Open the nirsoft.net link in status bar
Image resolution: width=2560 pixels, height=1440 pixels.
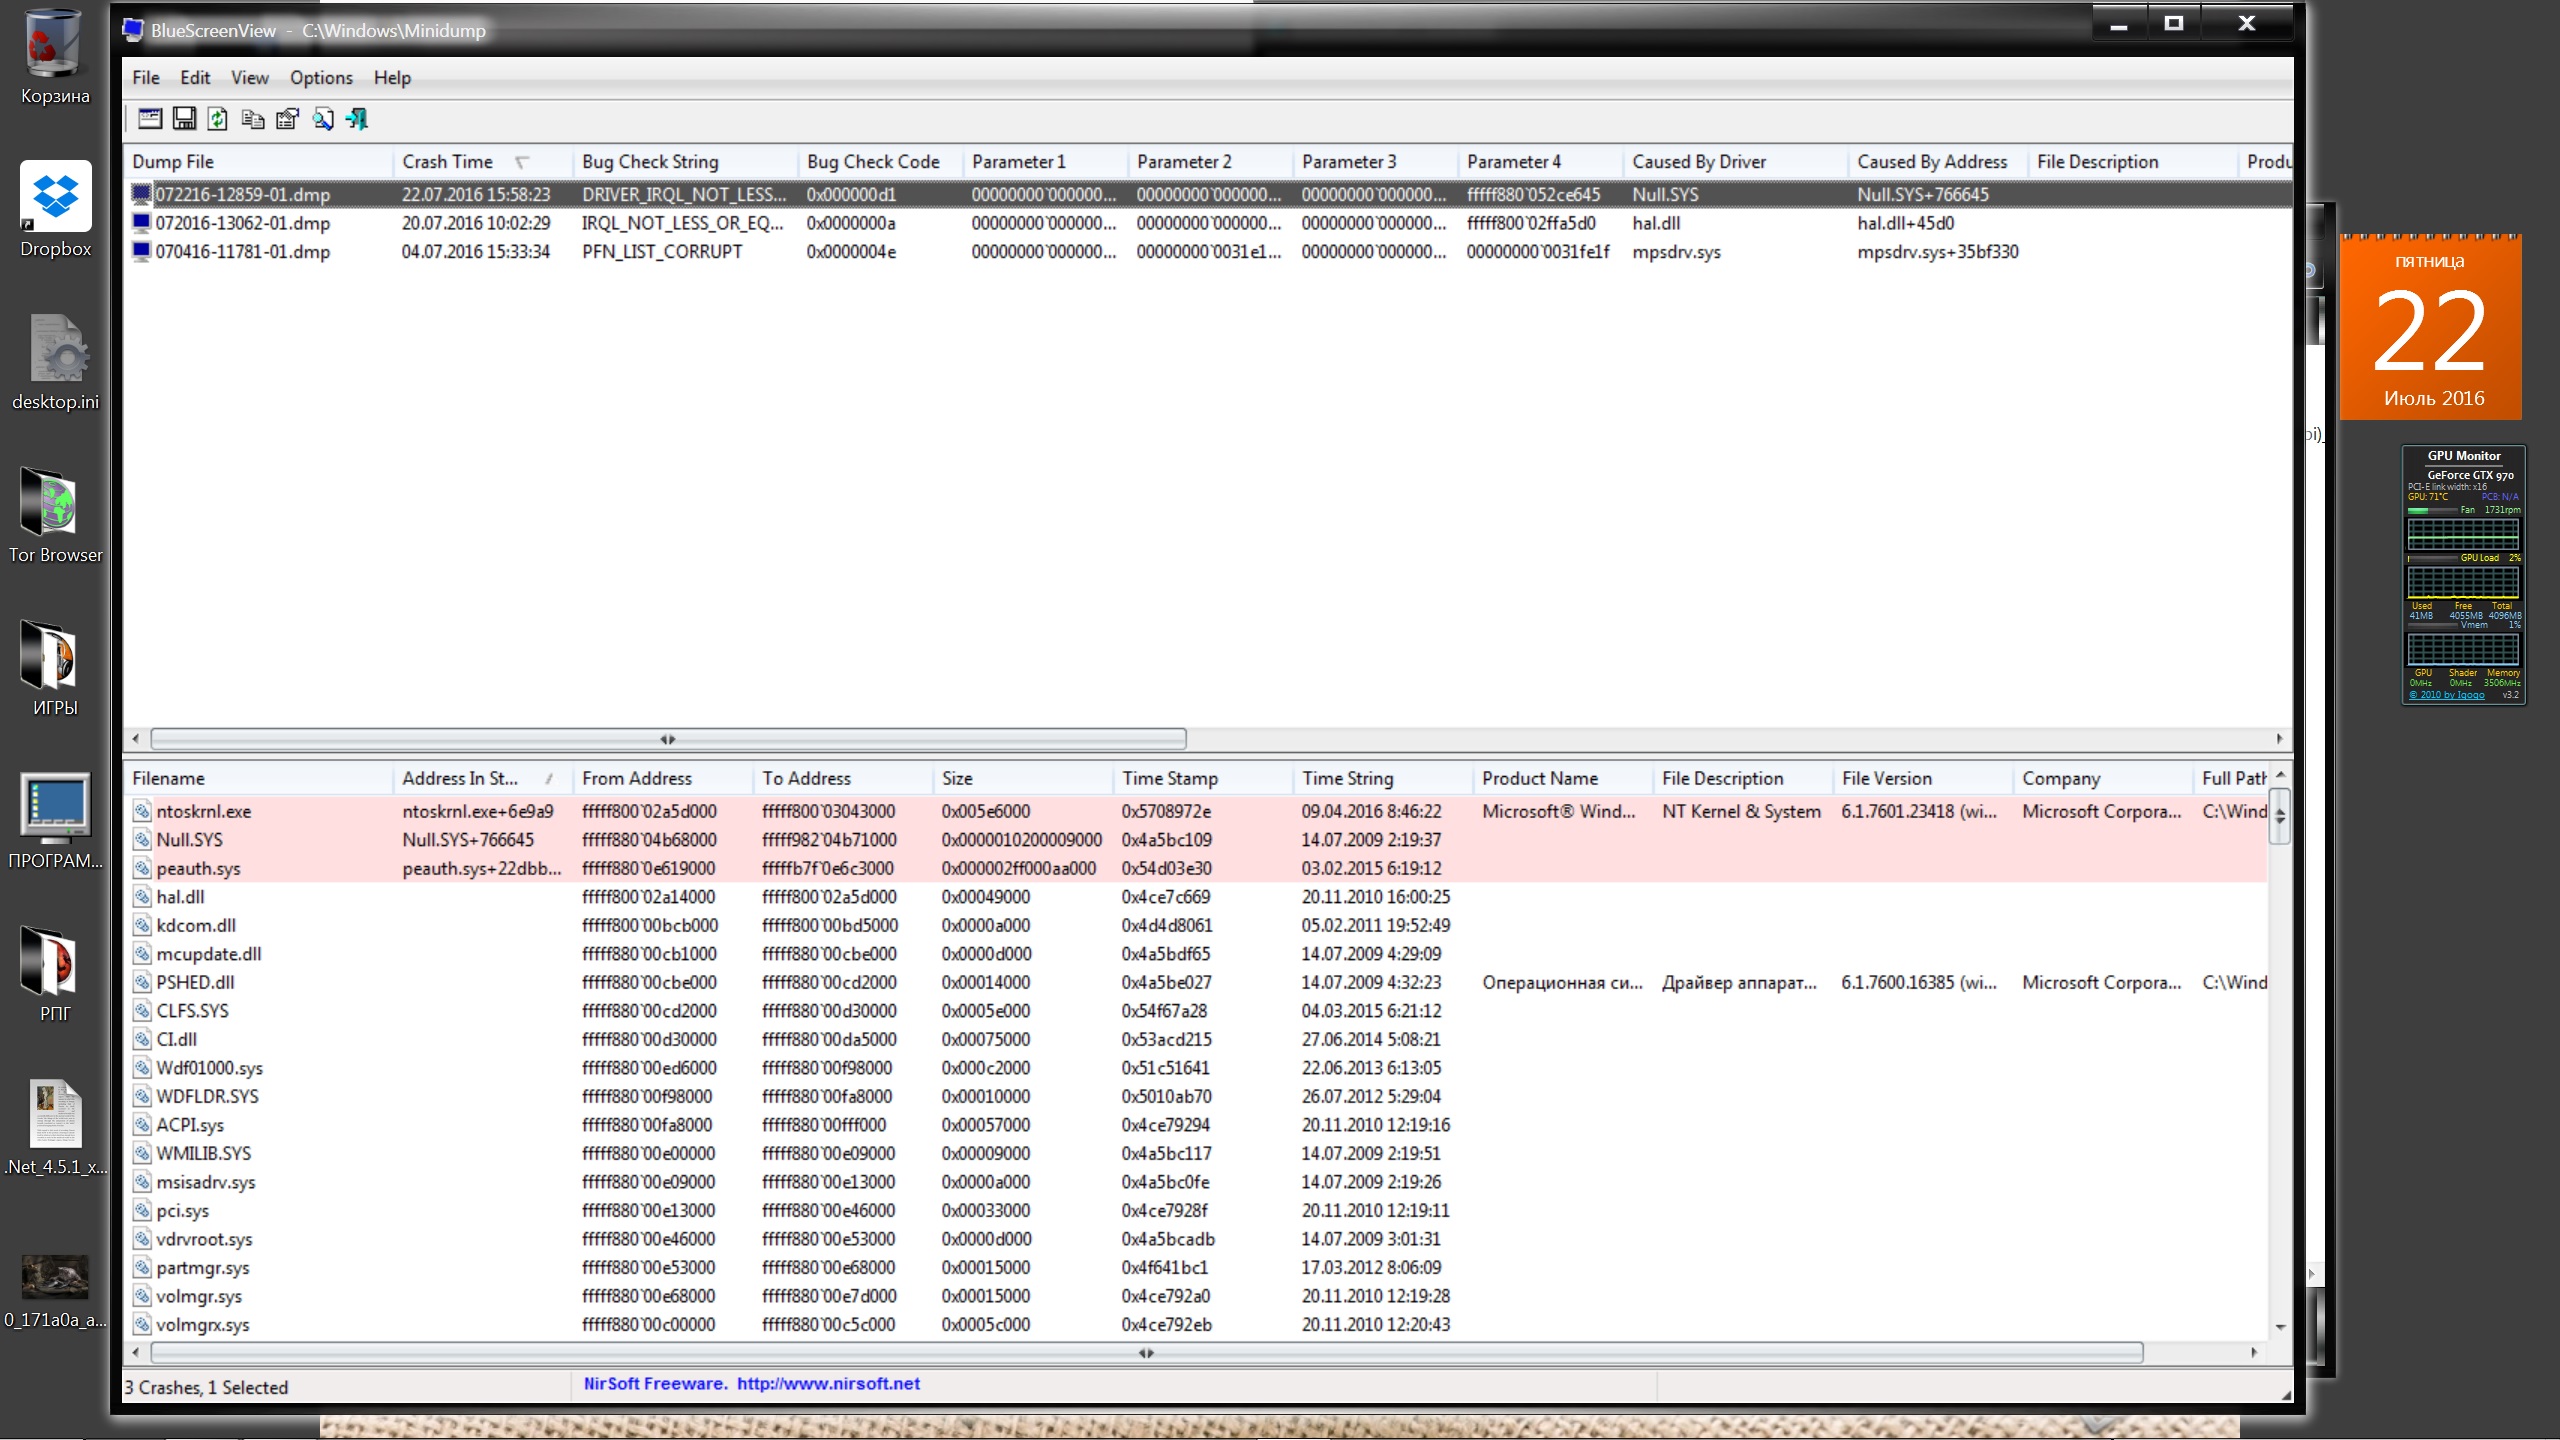point(828,1384)
